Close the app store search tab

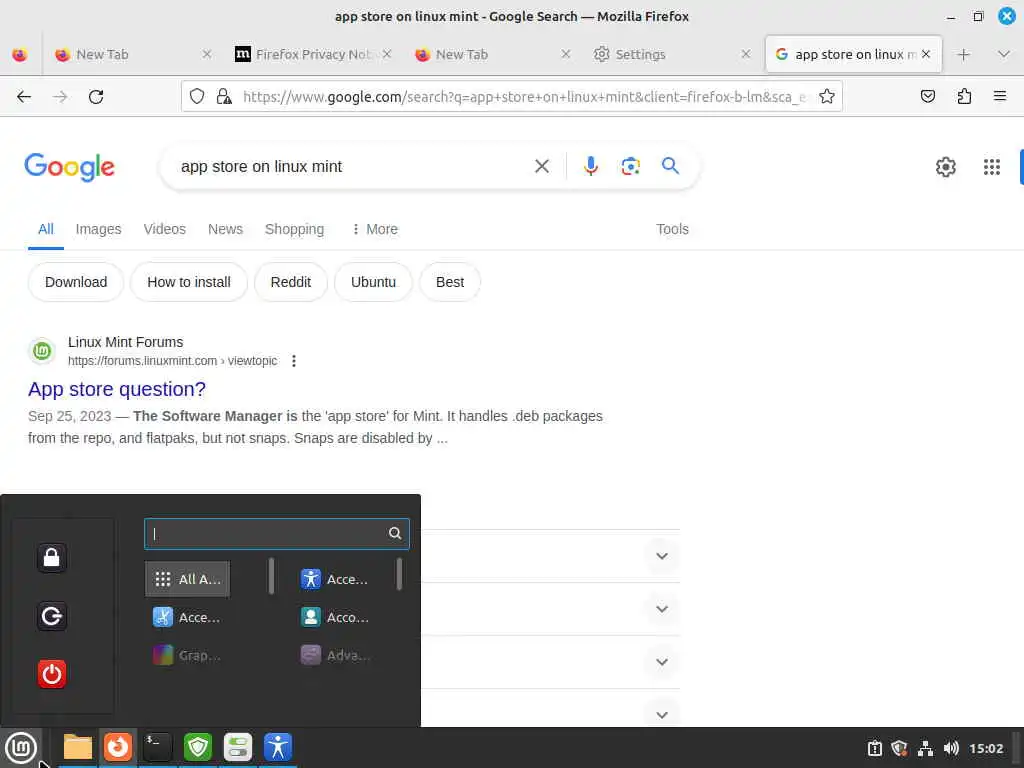[925, 54]
